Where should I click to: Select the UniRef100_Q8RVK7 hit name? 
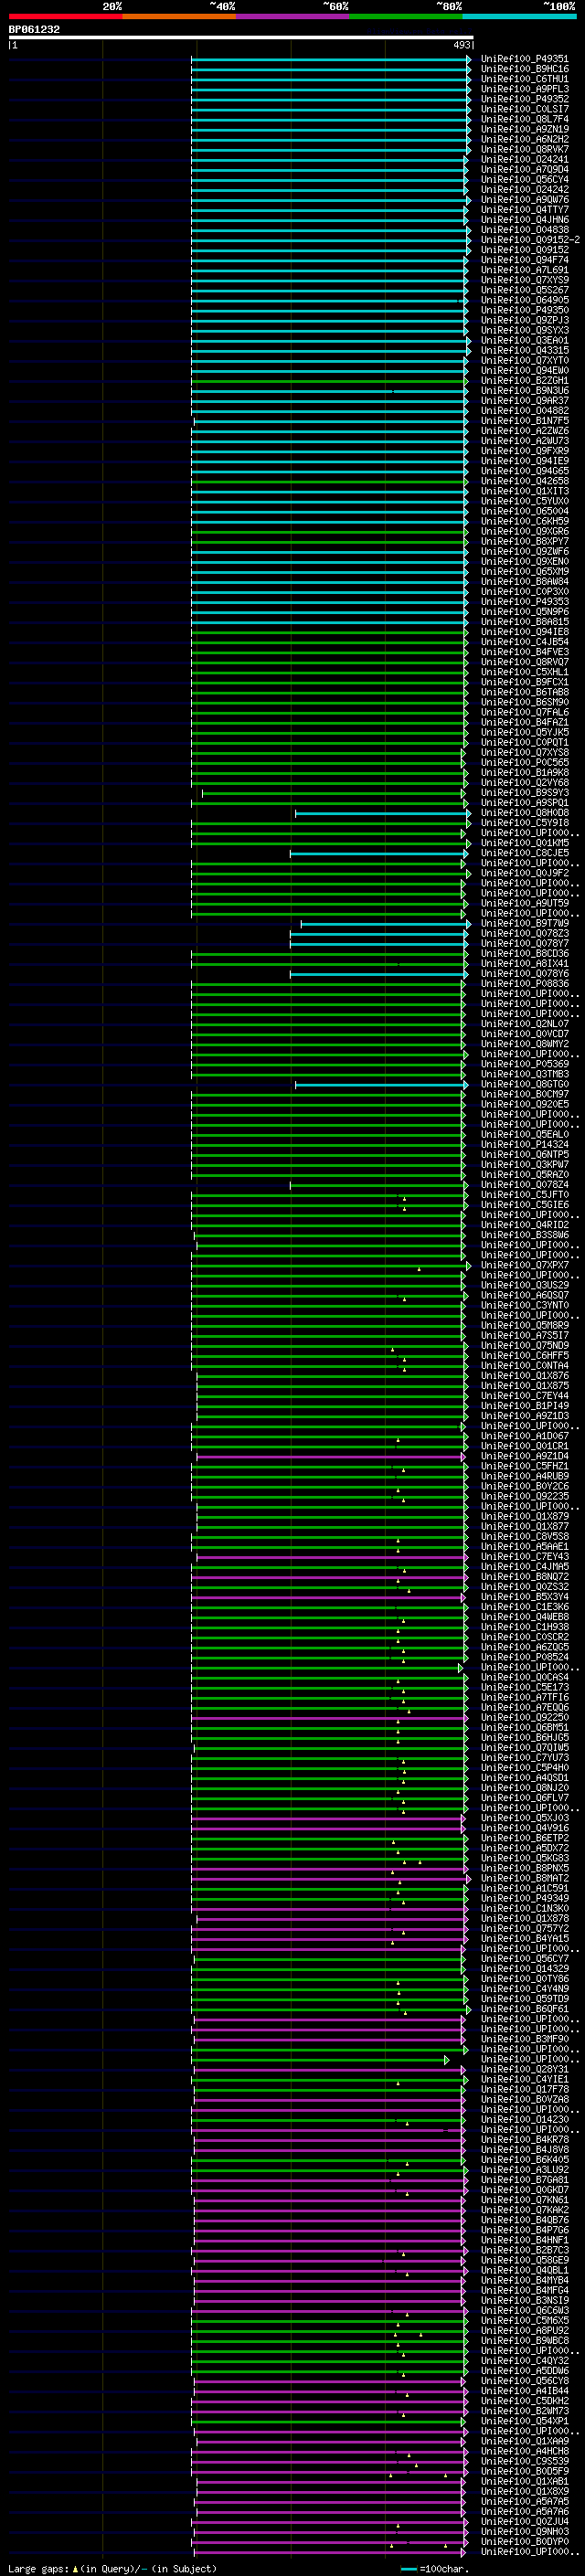point(524,149)
